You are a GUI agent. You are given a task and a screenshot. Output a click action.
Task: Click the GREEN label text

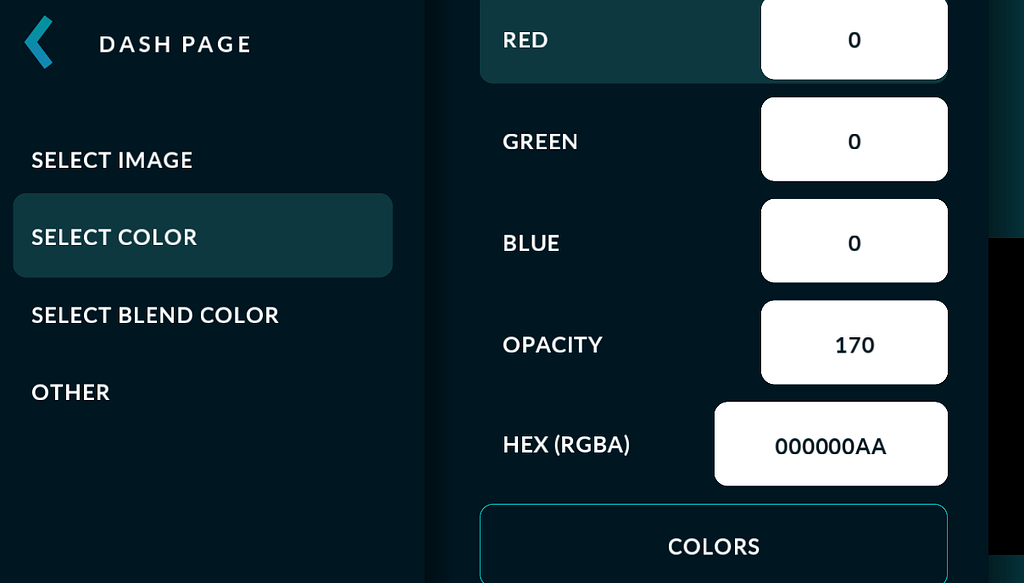tap(540, 141)
